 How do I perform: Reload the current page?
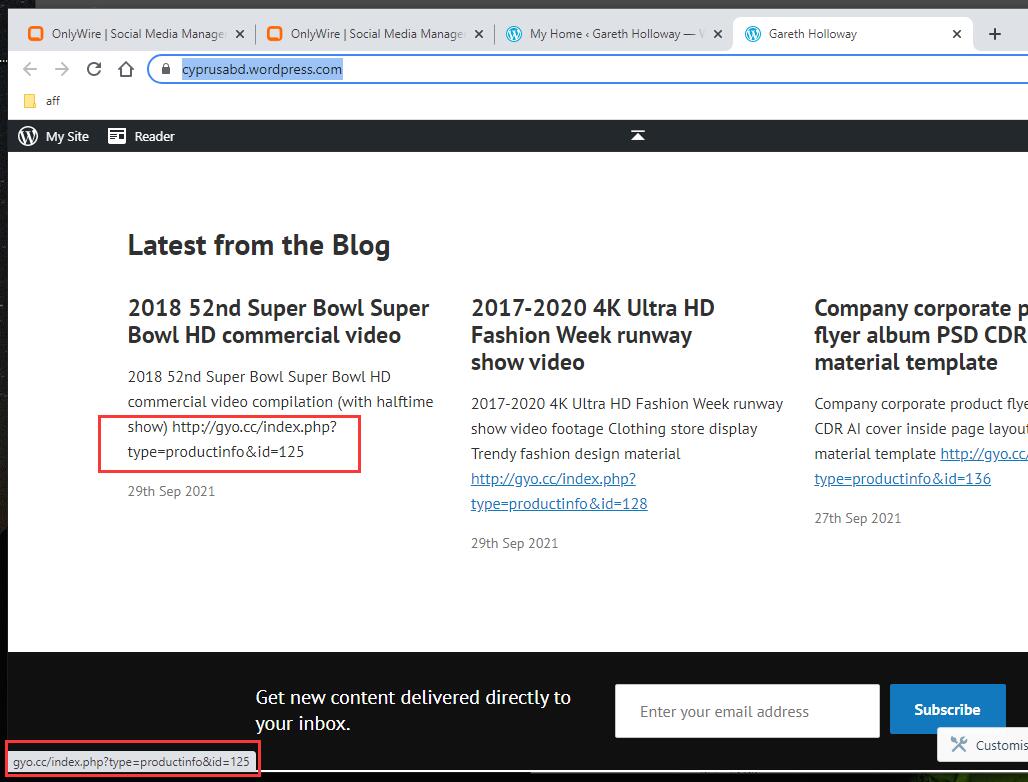coord(94,69)
